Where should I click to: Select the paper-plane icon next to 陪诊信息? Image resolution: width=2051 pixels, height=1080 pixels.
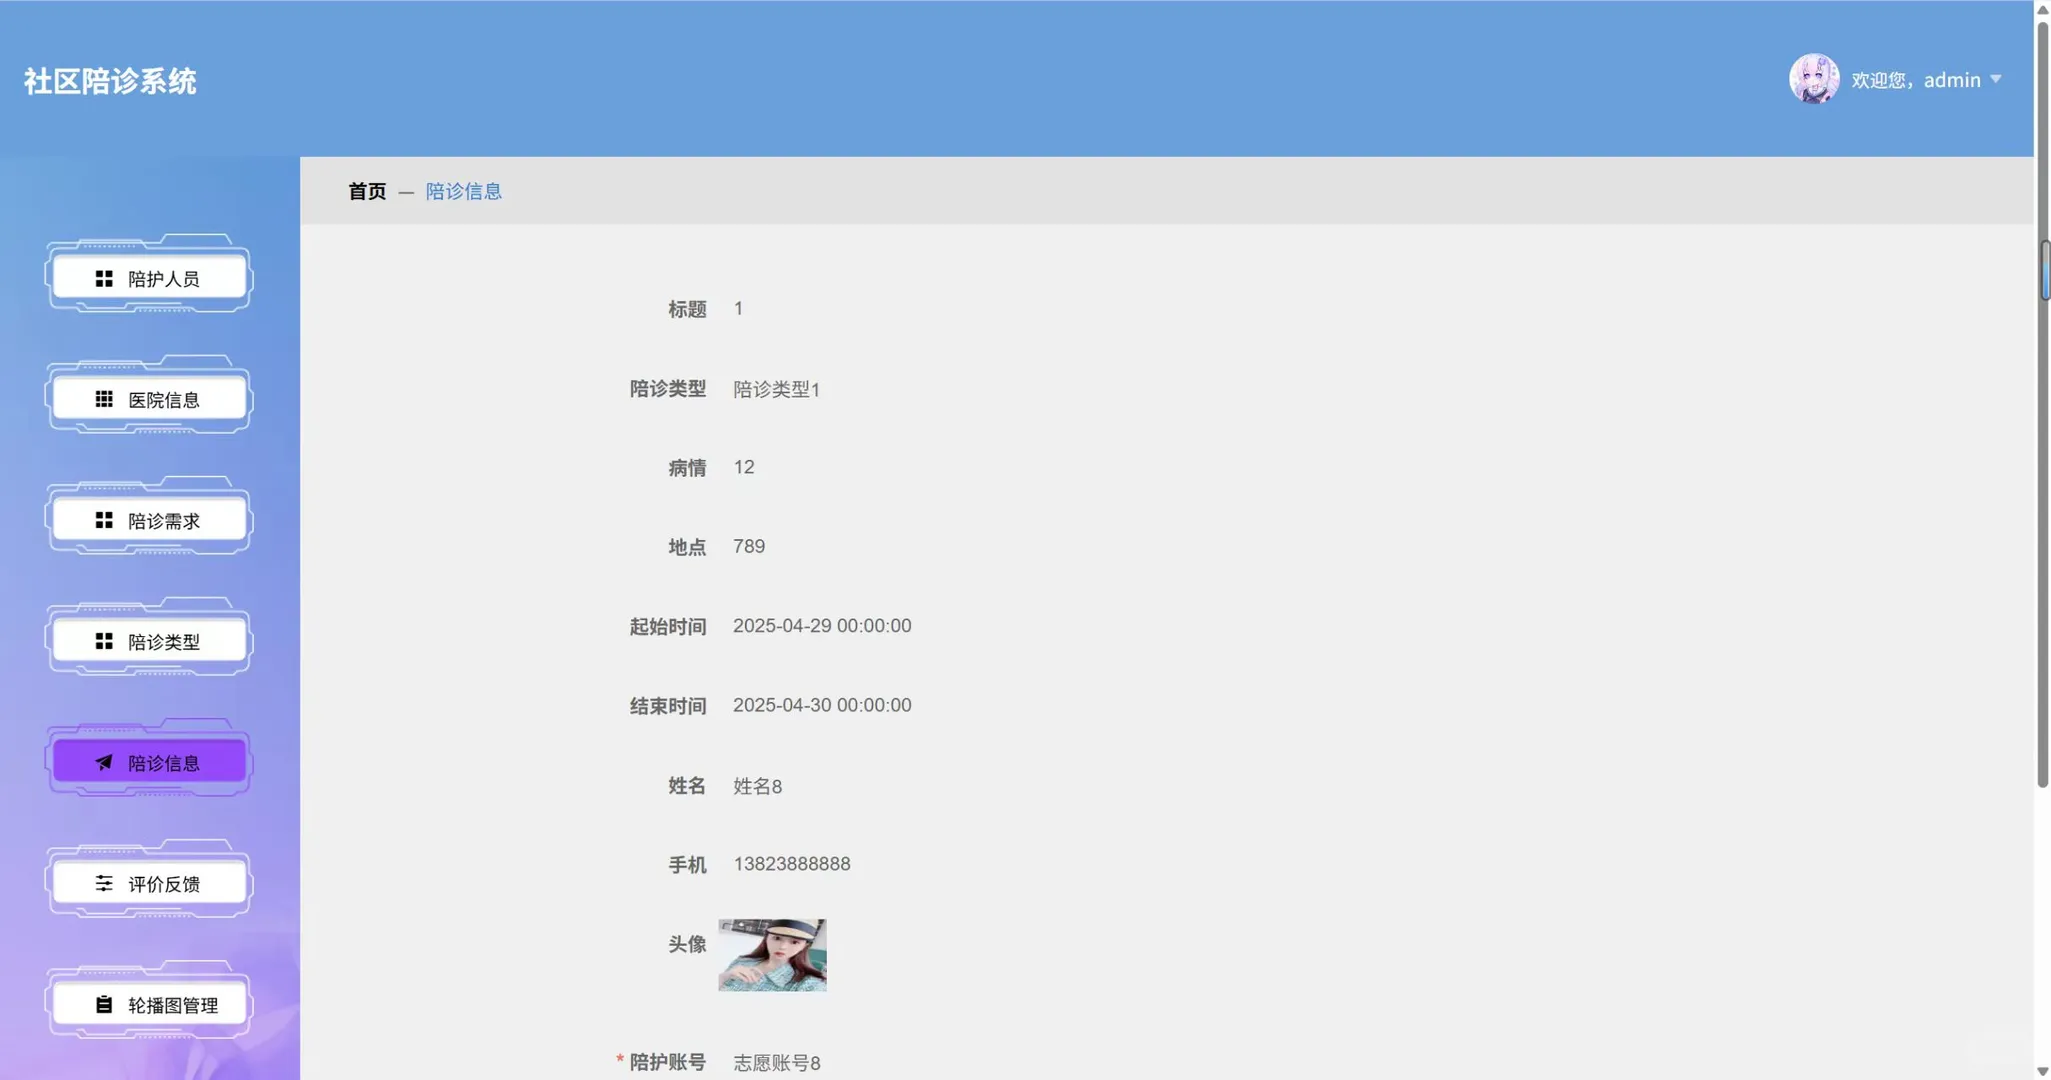point(104,762)
